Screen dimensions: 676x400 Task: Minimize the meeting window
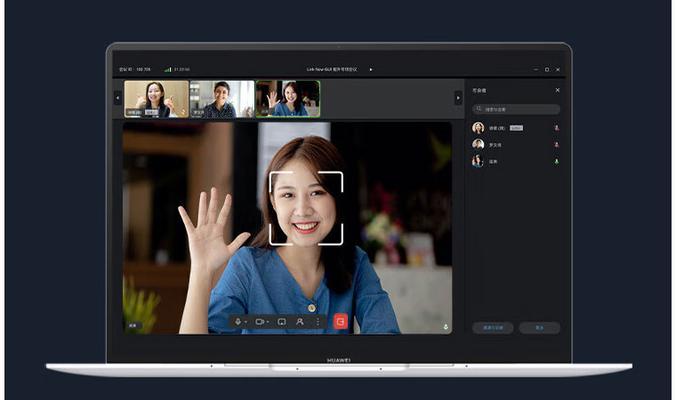(536, 69)
